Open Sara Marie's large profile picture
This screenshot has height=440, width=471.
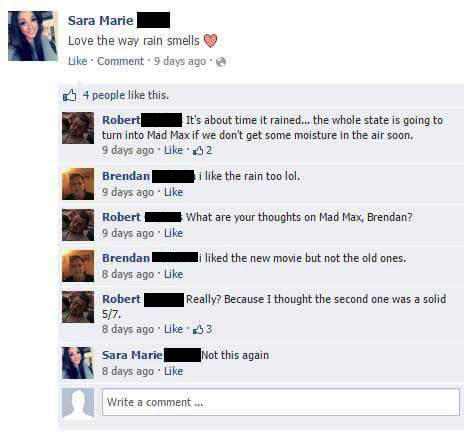point(33,36)
